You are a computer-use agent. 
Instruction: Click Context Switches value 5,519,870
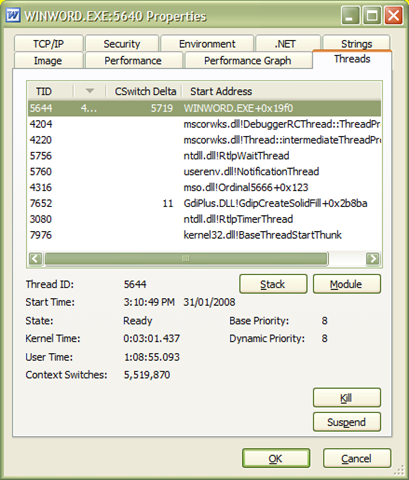click(x=147, y=375)
